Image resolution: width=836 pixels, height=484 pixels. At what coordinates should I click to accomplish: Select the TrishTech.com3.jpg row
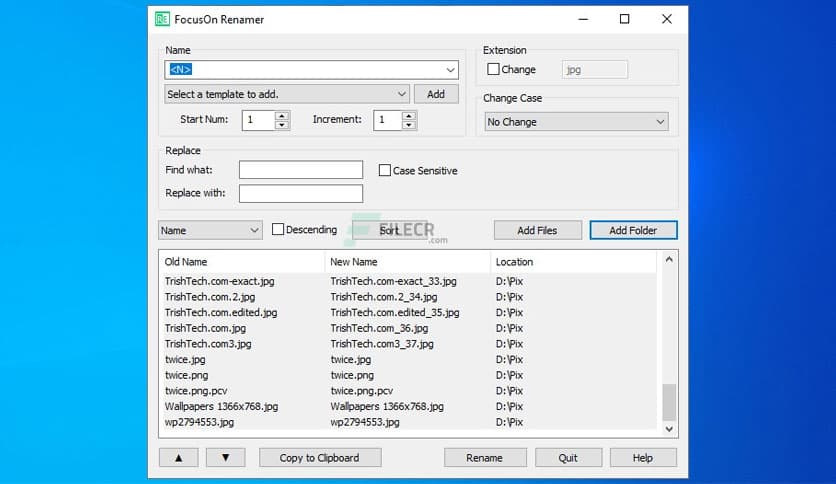click(x=408, y=344)
